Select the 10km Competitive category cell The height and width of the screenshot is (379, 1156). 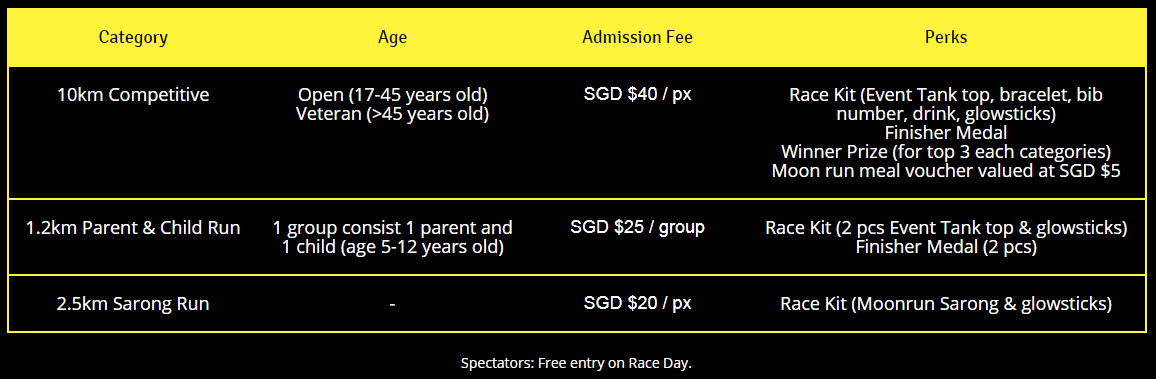point(133,95)
